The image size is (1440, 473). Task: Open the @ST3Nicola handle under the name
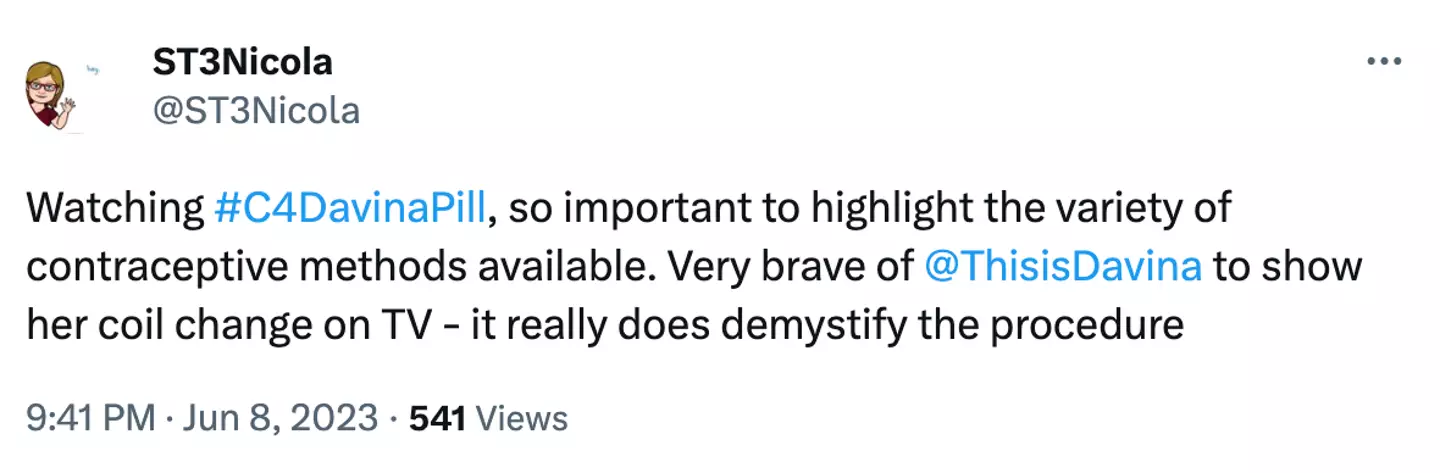[x=255, y=110]
